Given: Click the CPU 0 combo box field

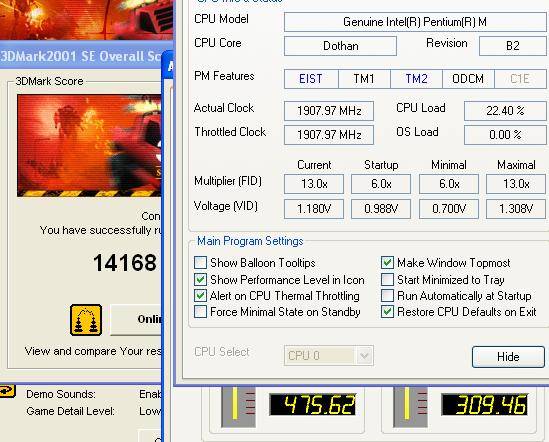Looking at the screenshot, I should point(329,356).
